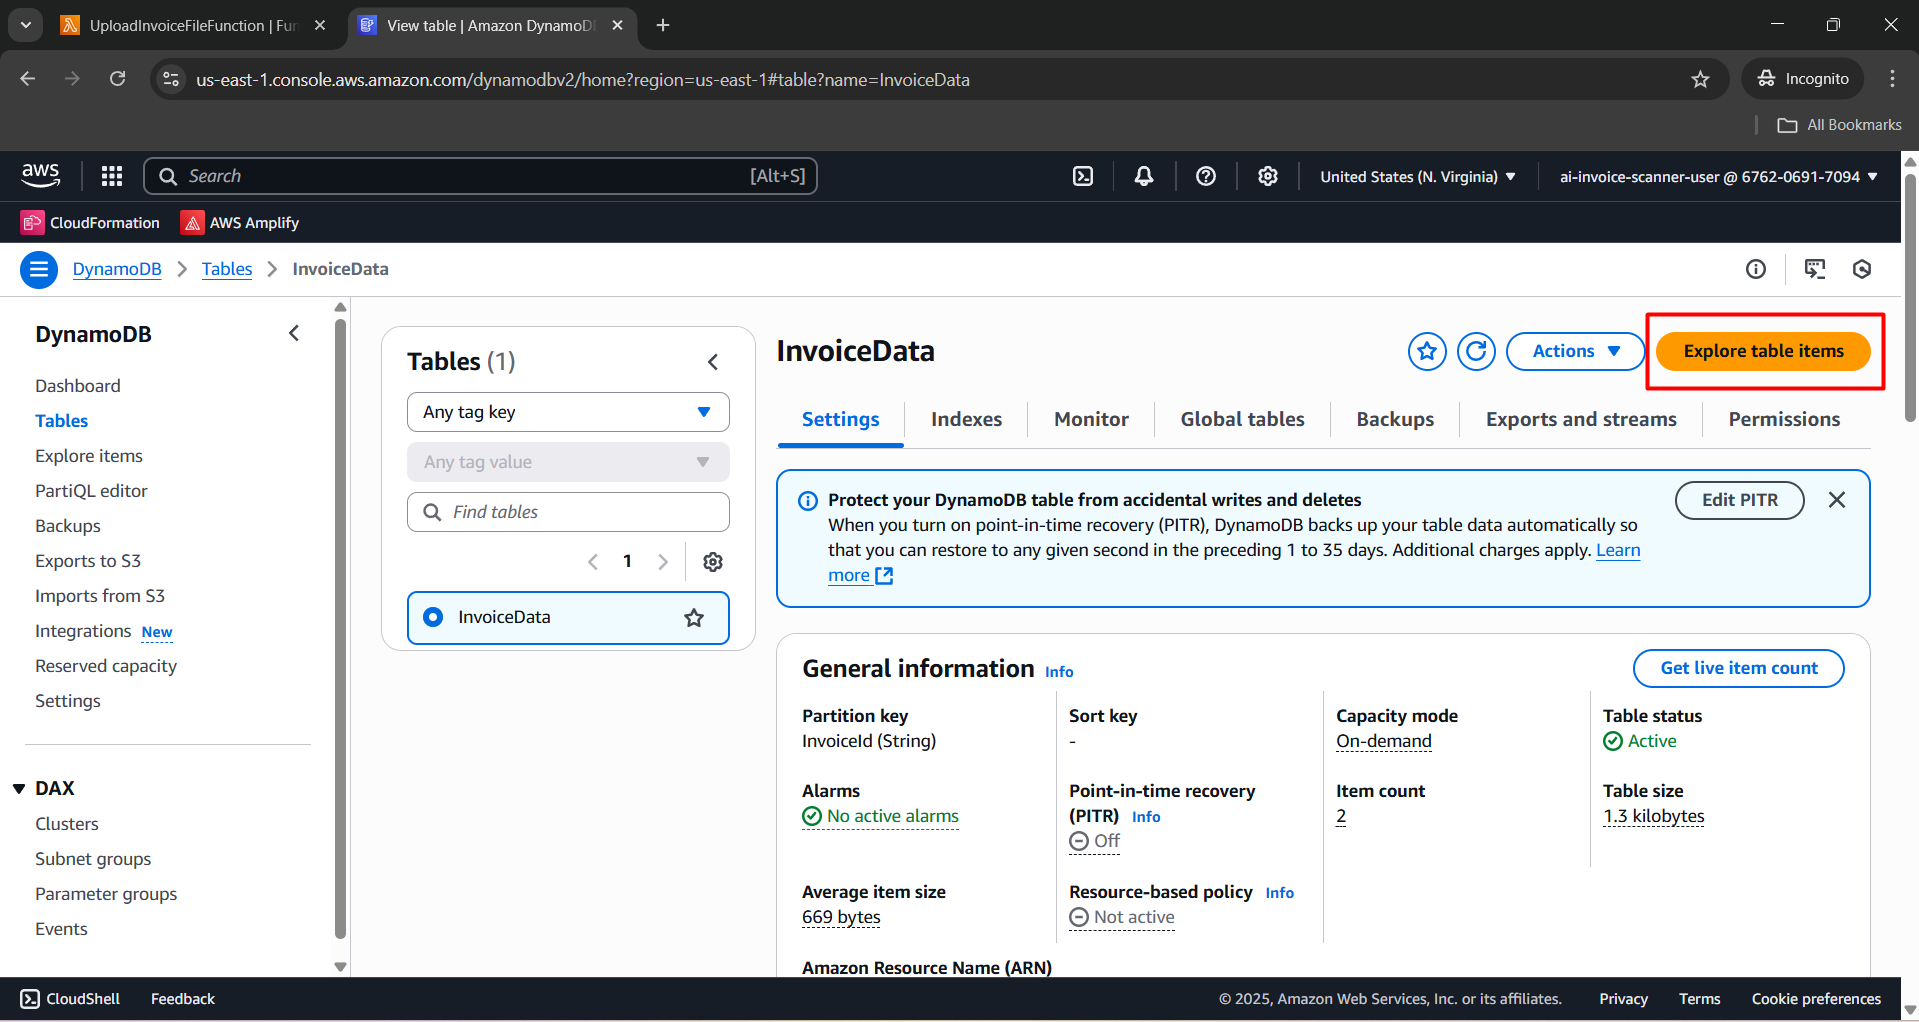
Task: Switch to the Indexes tab
Action: click(x=966, y=419)
